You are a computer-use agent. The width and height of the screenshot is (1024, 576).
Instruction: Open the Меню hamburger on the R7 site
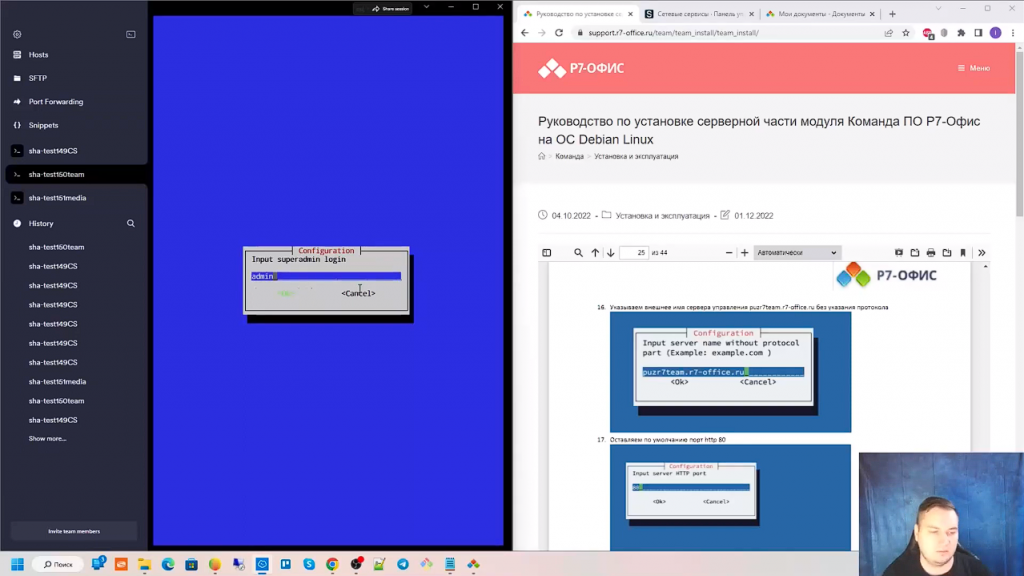(x=974, y=68)
